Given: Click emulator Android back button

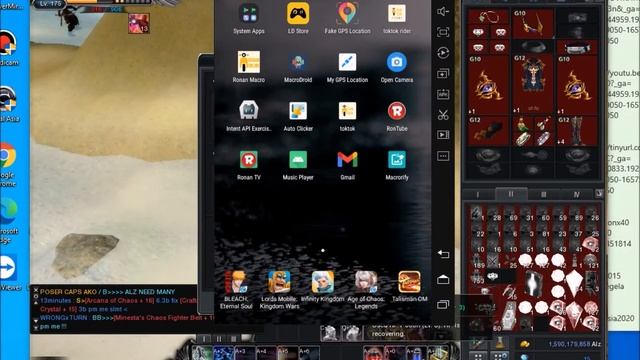Looking at the screenshot, I should [x=443, y=254].
